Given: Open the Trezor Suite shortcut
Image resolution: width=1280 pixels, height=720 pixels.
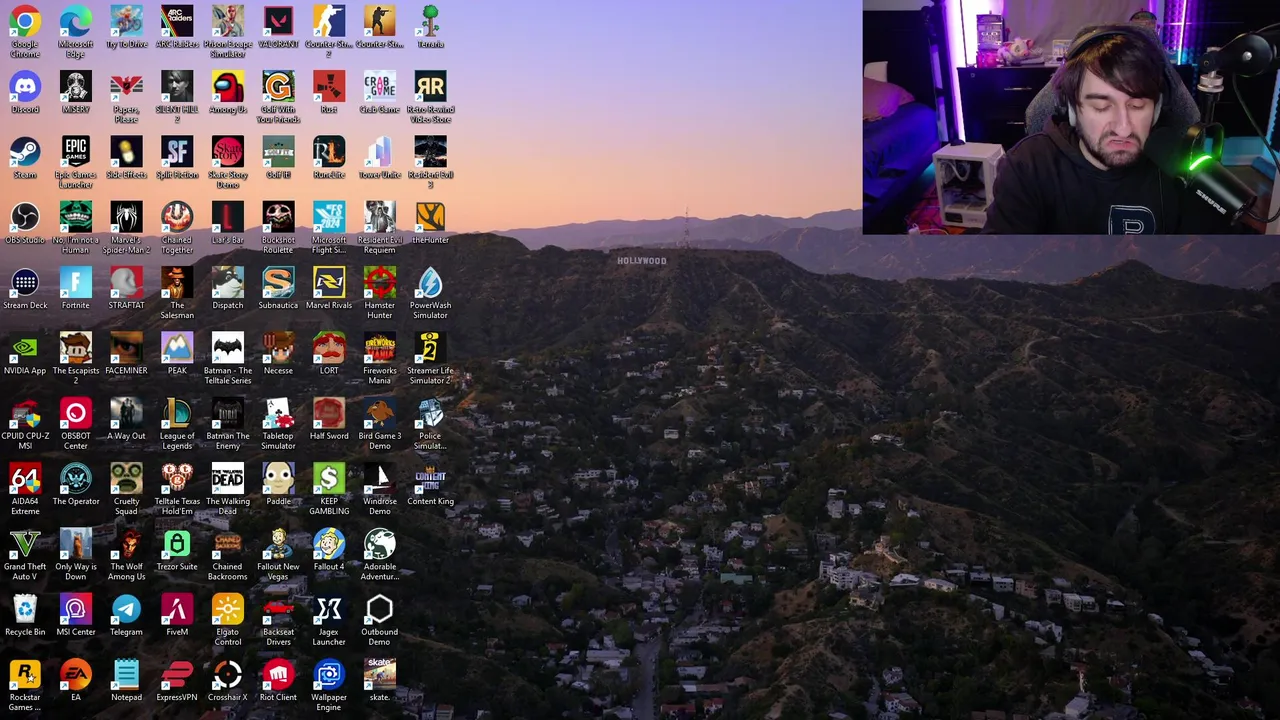Looking at the screenshot, I should pos(177,544).
